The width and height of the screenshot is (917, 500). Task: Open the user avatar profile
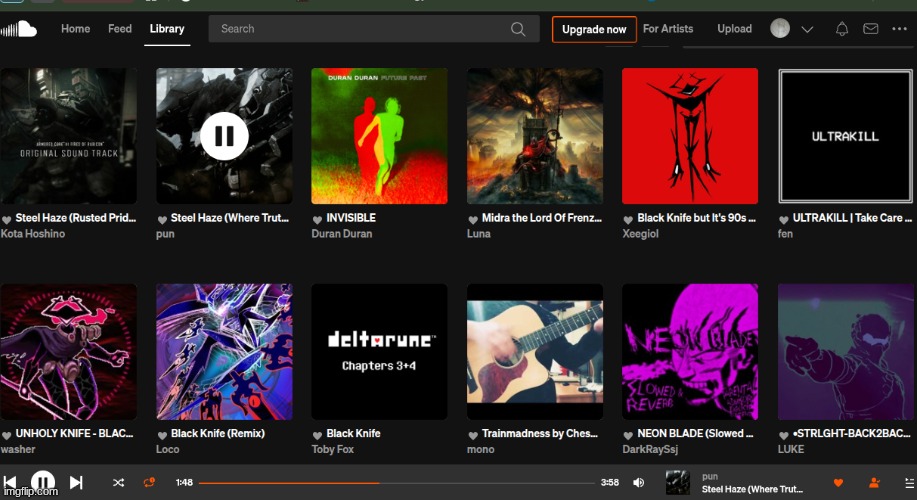(780, 28)
